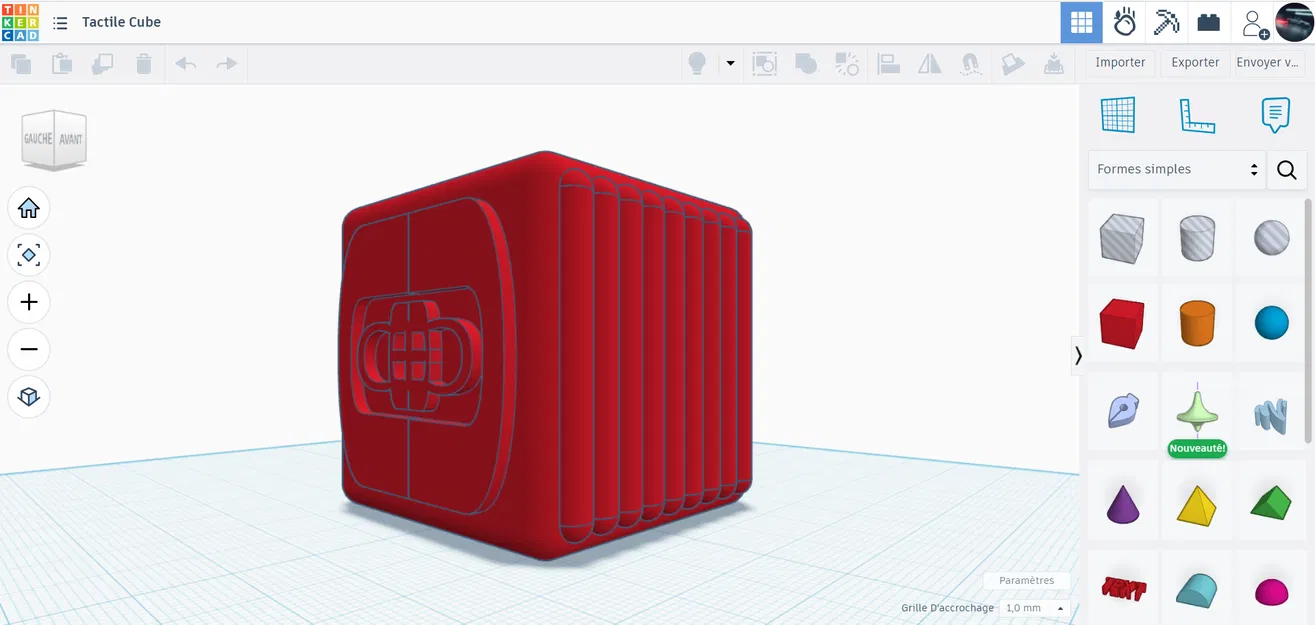Activate the Mirror (flip) tool
1315x625 pixels.
tap(929, 63)
